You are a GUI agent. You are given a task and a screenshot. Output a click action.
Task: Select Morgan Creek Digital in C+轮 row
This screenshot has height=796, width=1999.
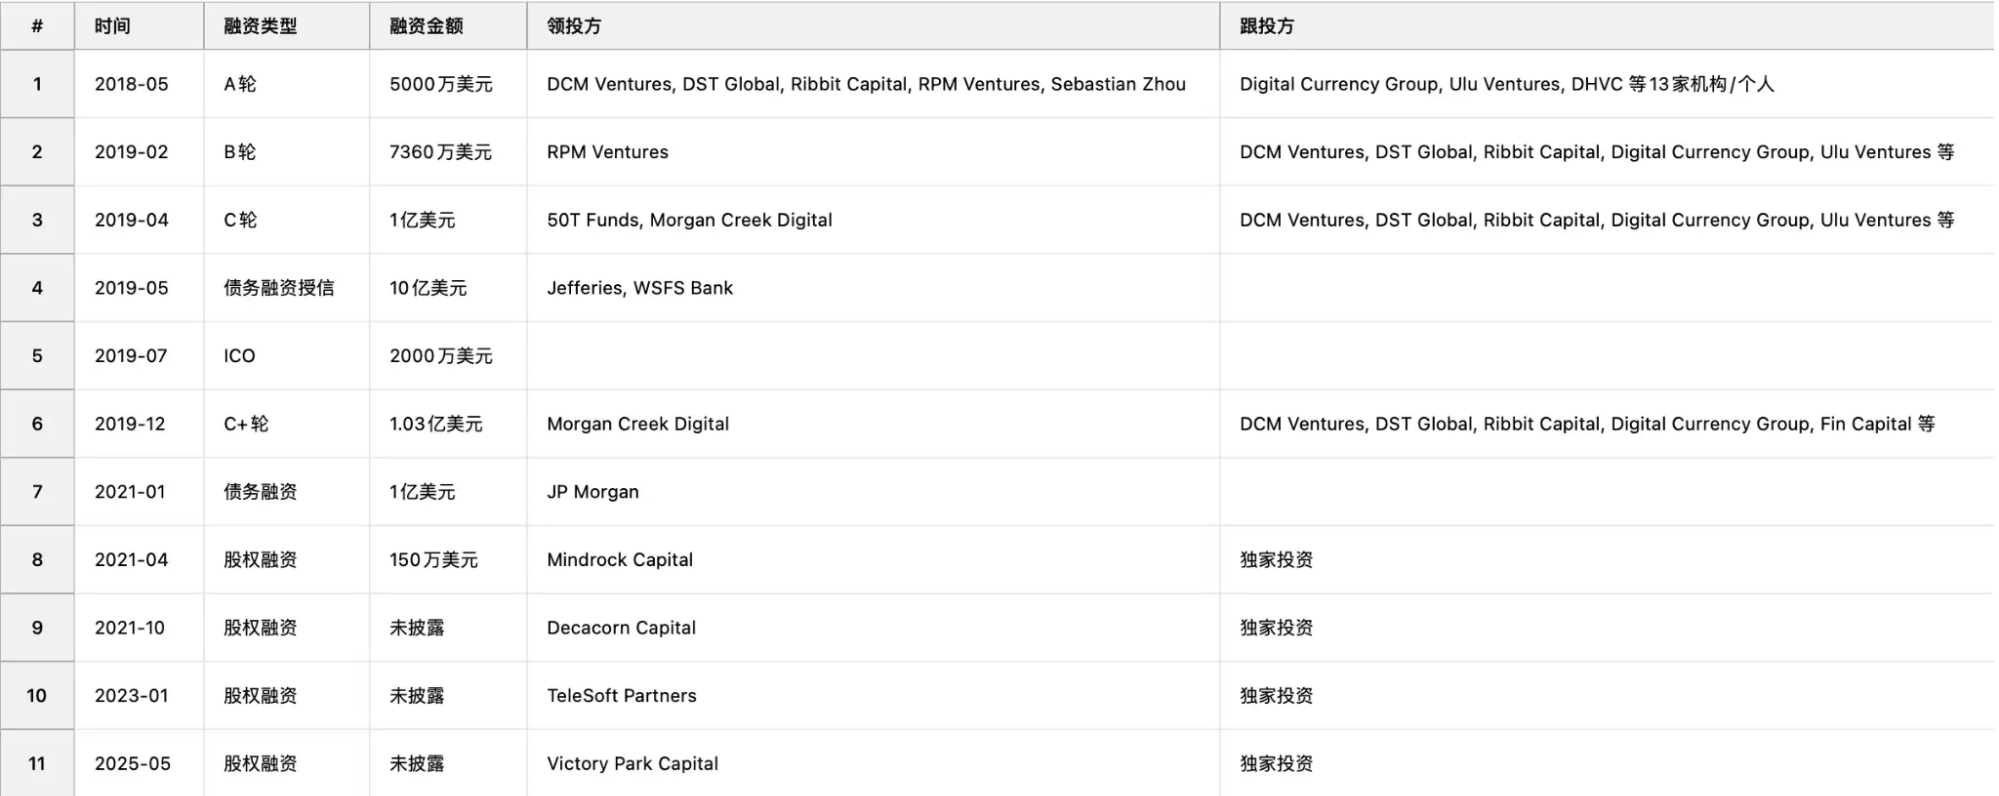[x=873, y=424]
